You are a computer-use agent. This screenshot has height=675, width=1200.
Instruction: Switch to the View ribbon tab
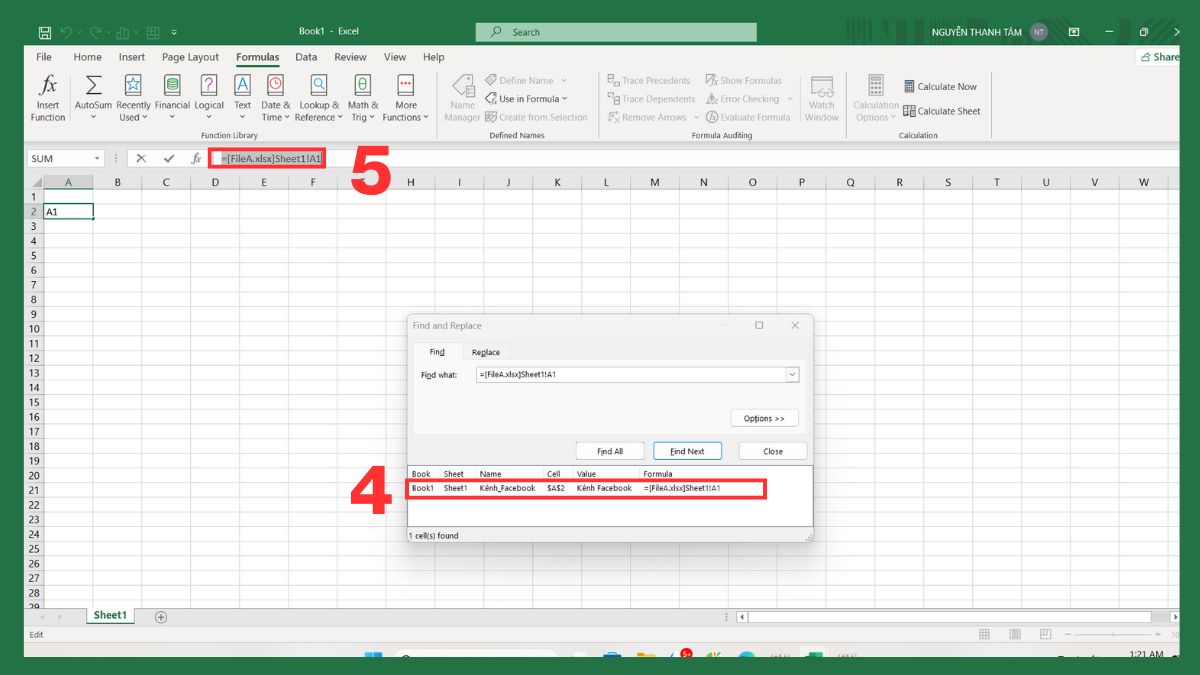pyautogui.click(x=395, y=57)
